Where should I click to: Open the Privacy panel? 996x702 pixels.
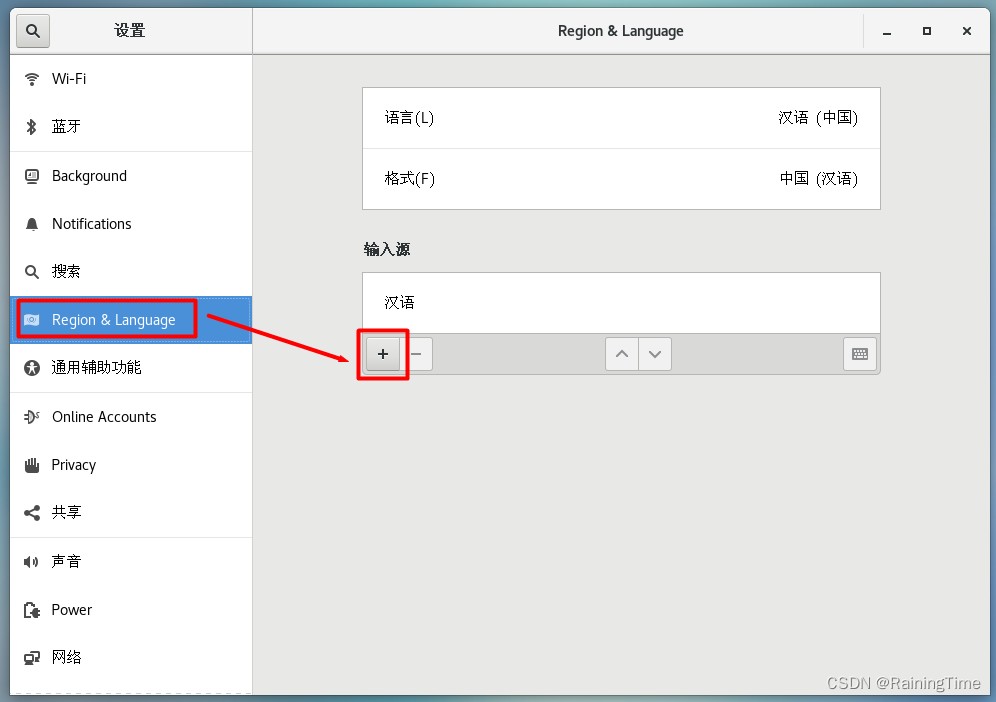[x=131, y=465]
